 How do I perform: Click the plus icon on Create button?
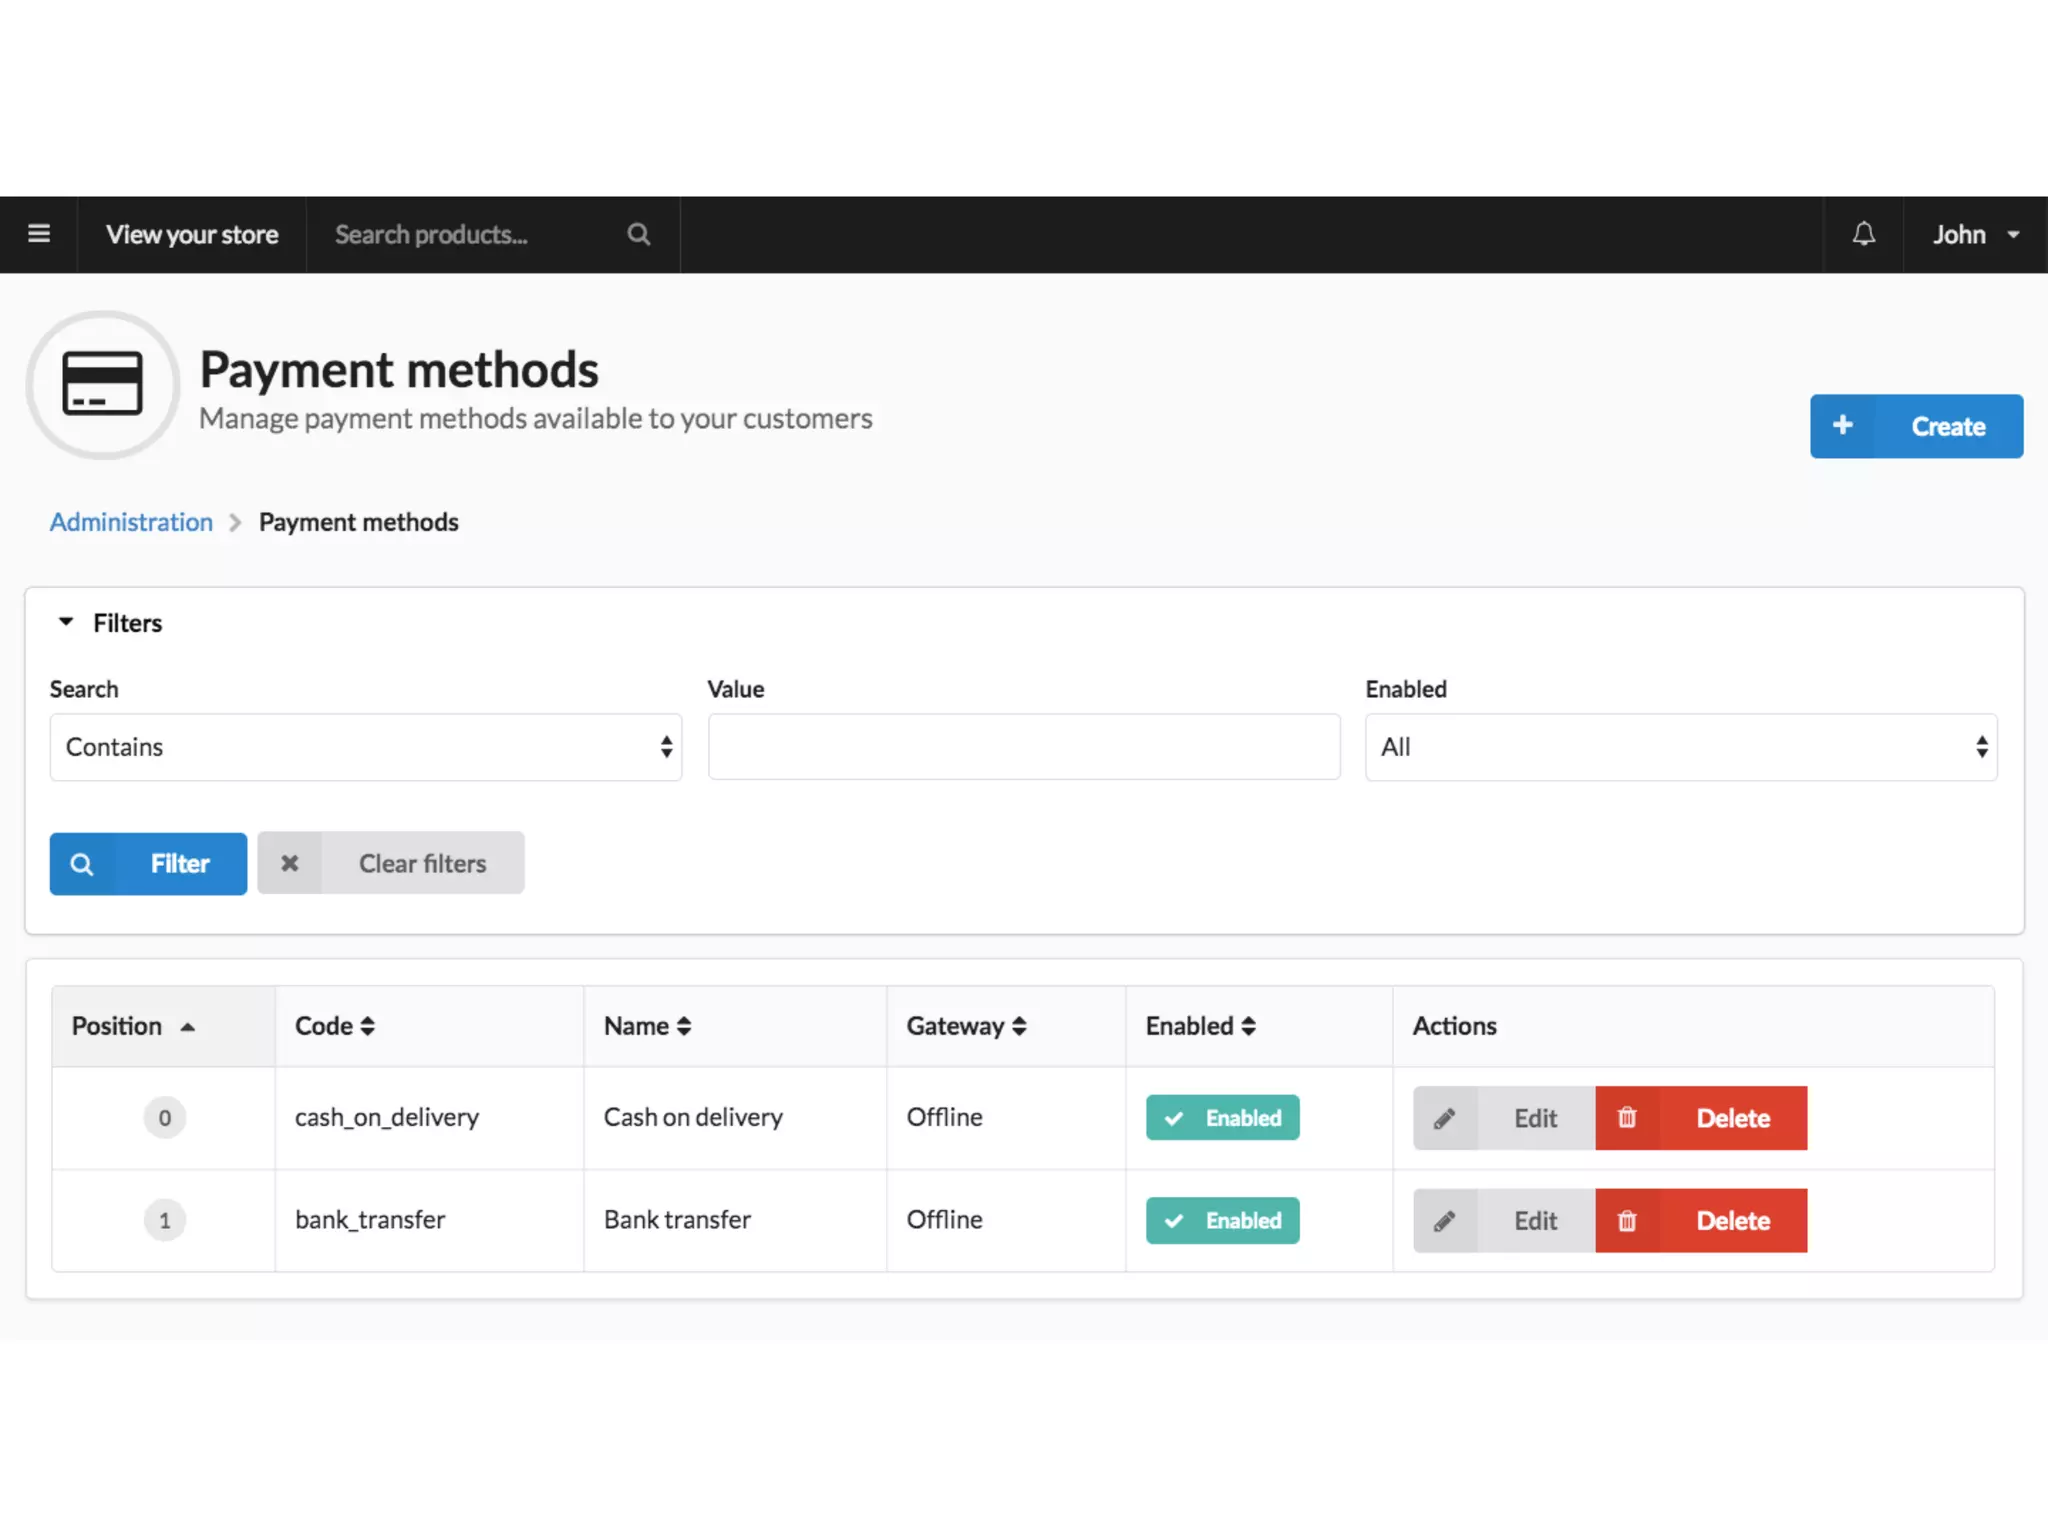[1843, 426]
